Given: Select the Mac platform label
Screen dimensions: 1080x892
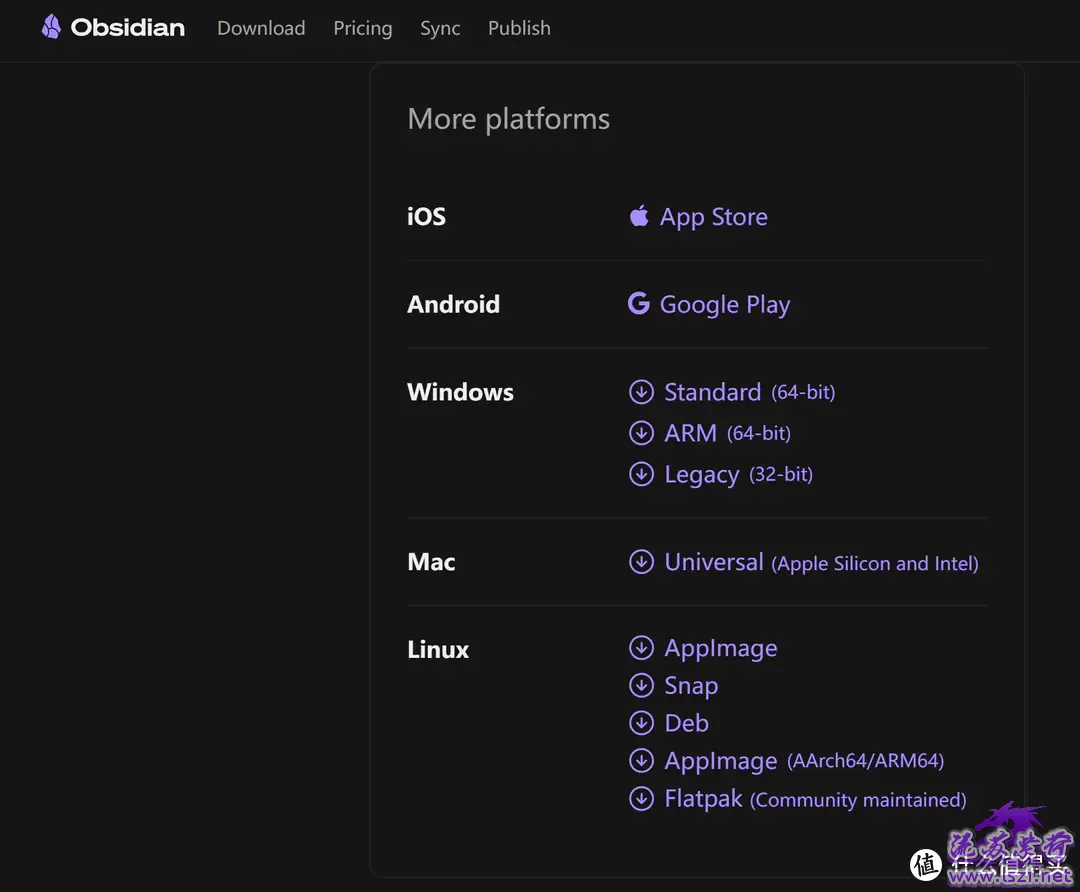Looking at the screenshot, I should 431,562.
